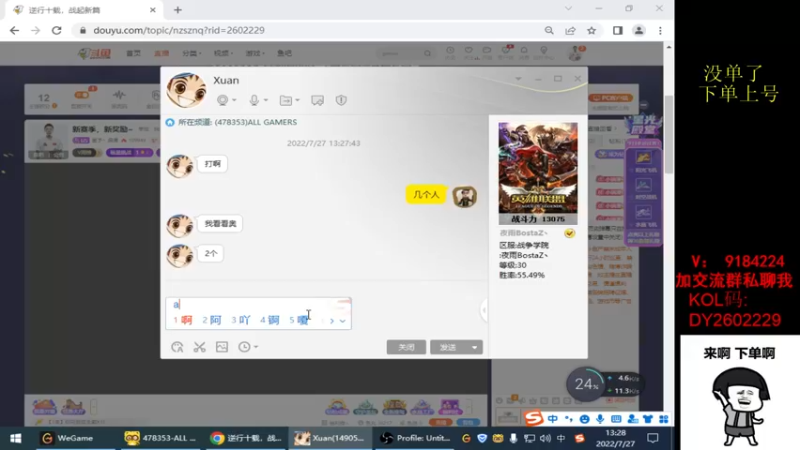
Task: Expand the chat history dropdown arrow
Action: 256,347
